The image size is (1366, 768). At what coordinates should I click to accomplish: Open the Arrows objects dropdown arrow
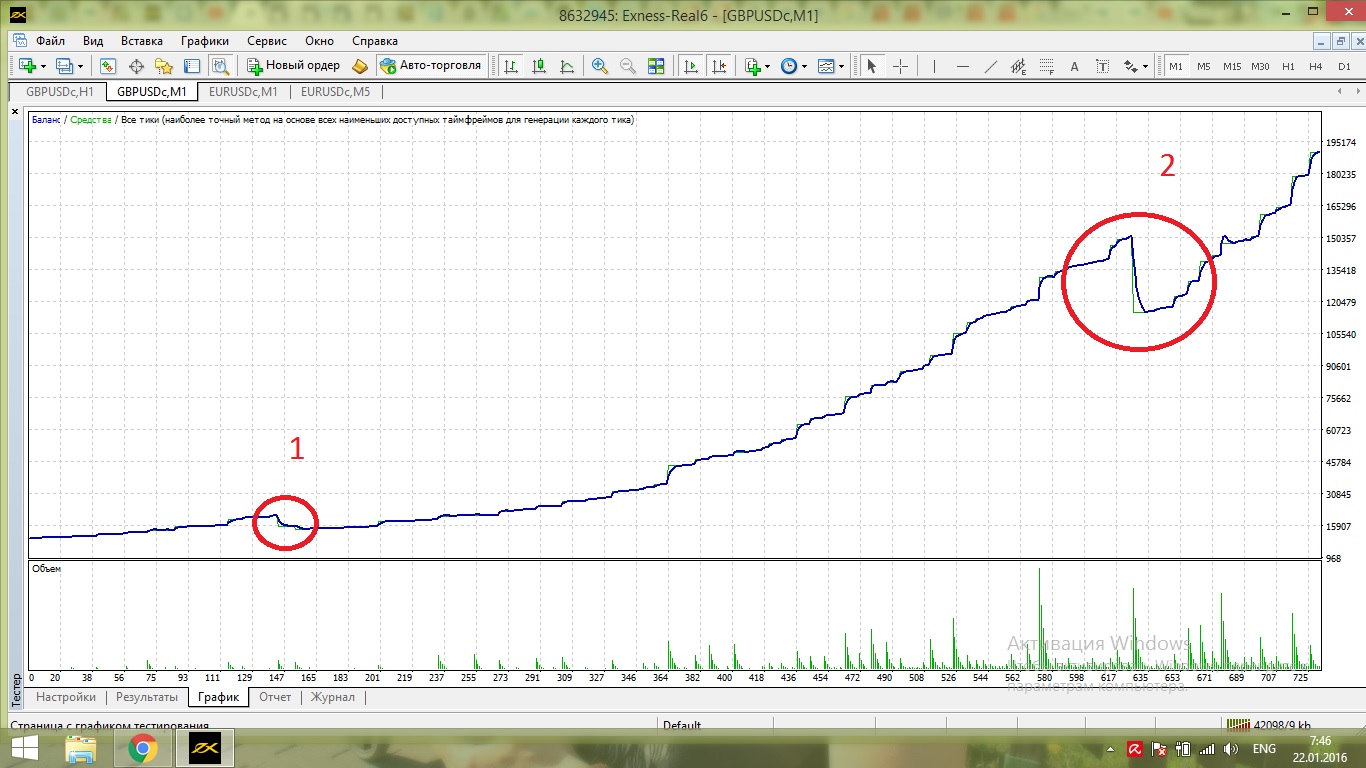click(1146, 66)
